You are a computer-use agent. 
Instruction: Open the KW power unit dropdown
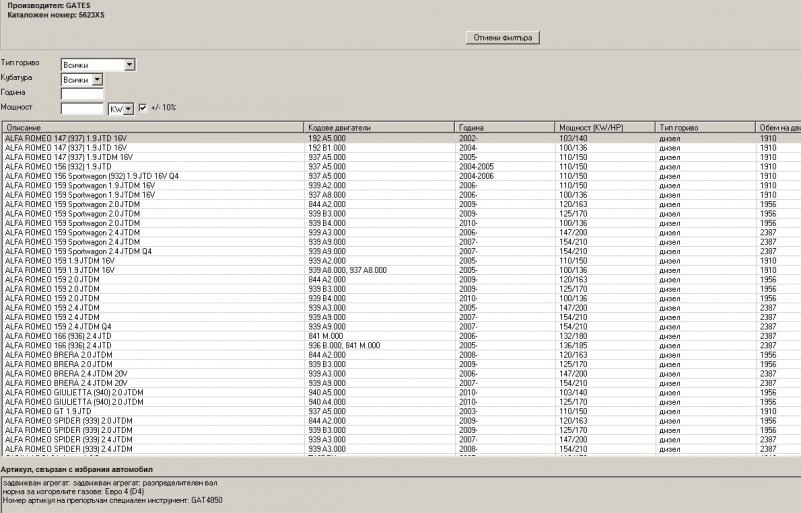128,108
